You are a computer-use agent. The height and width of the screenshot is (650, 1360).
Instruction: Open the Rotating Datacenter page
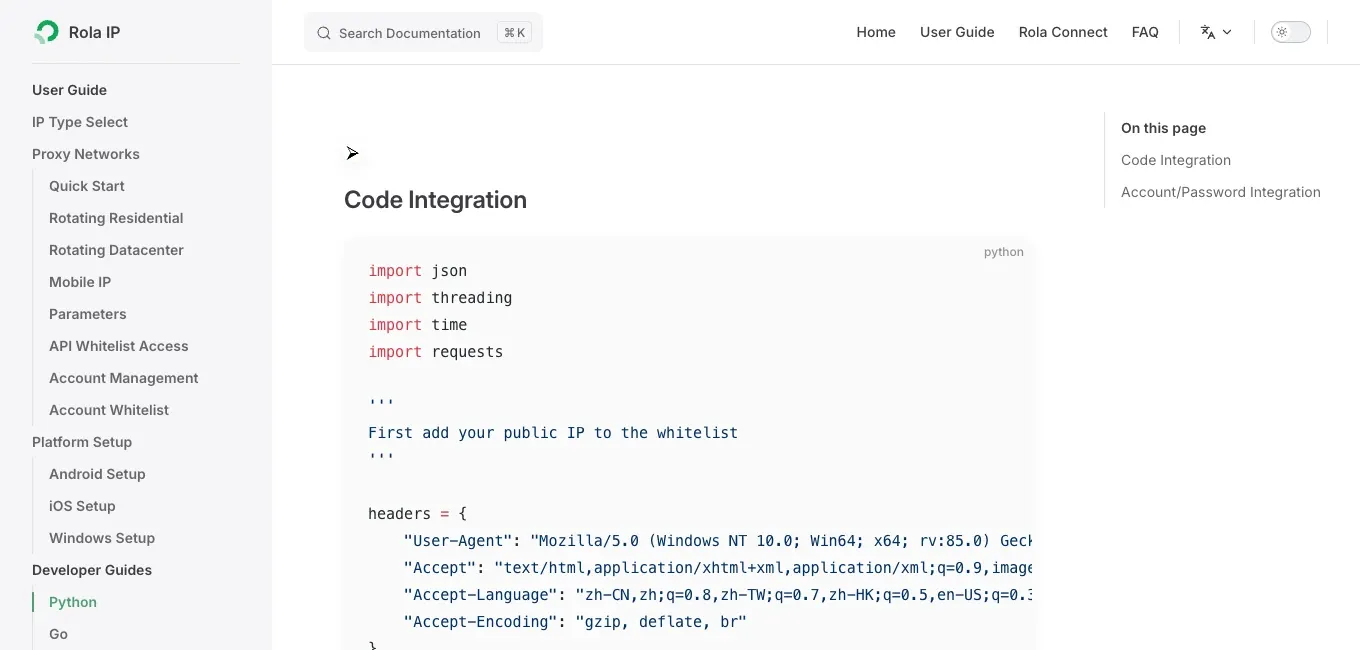pyautogui.click(x=116, y=250)
